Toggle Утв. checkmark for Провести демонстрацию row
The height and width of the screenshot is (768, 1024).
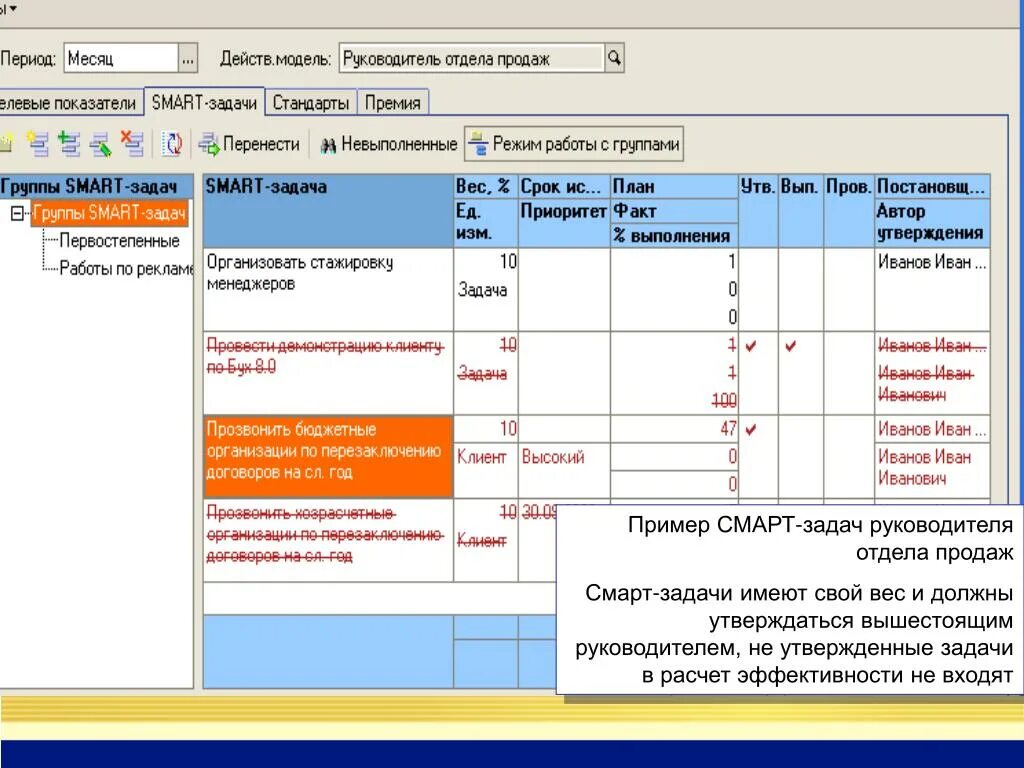(x=751, y=345)
